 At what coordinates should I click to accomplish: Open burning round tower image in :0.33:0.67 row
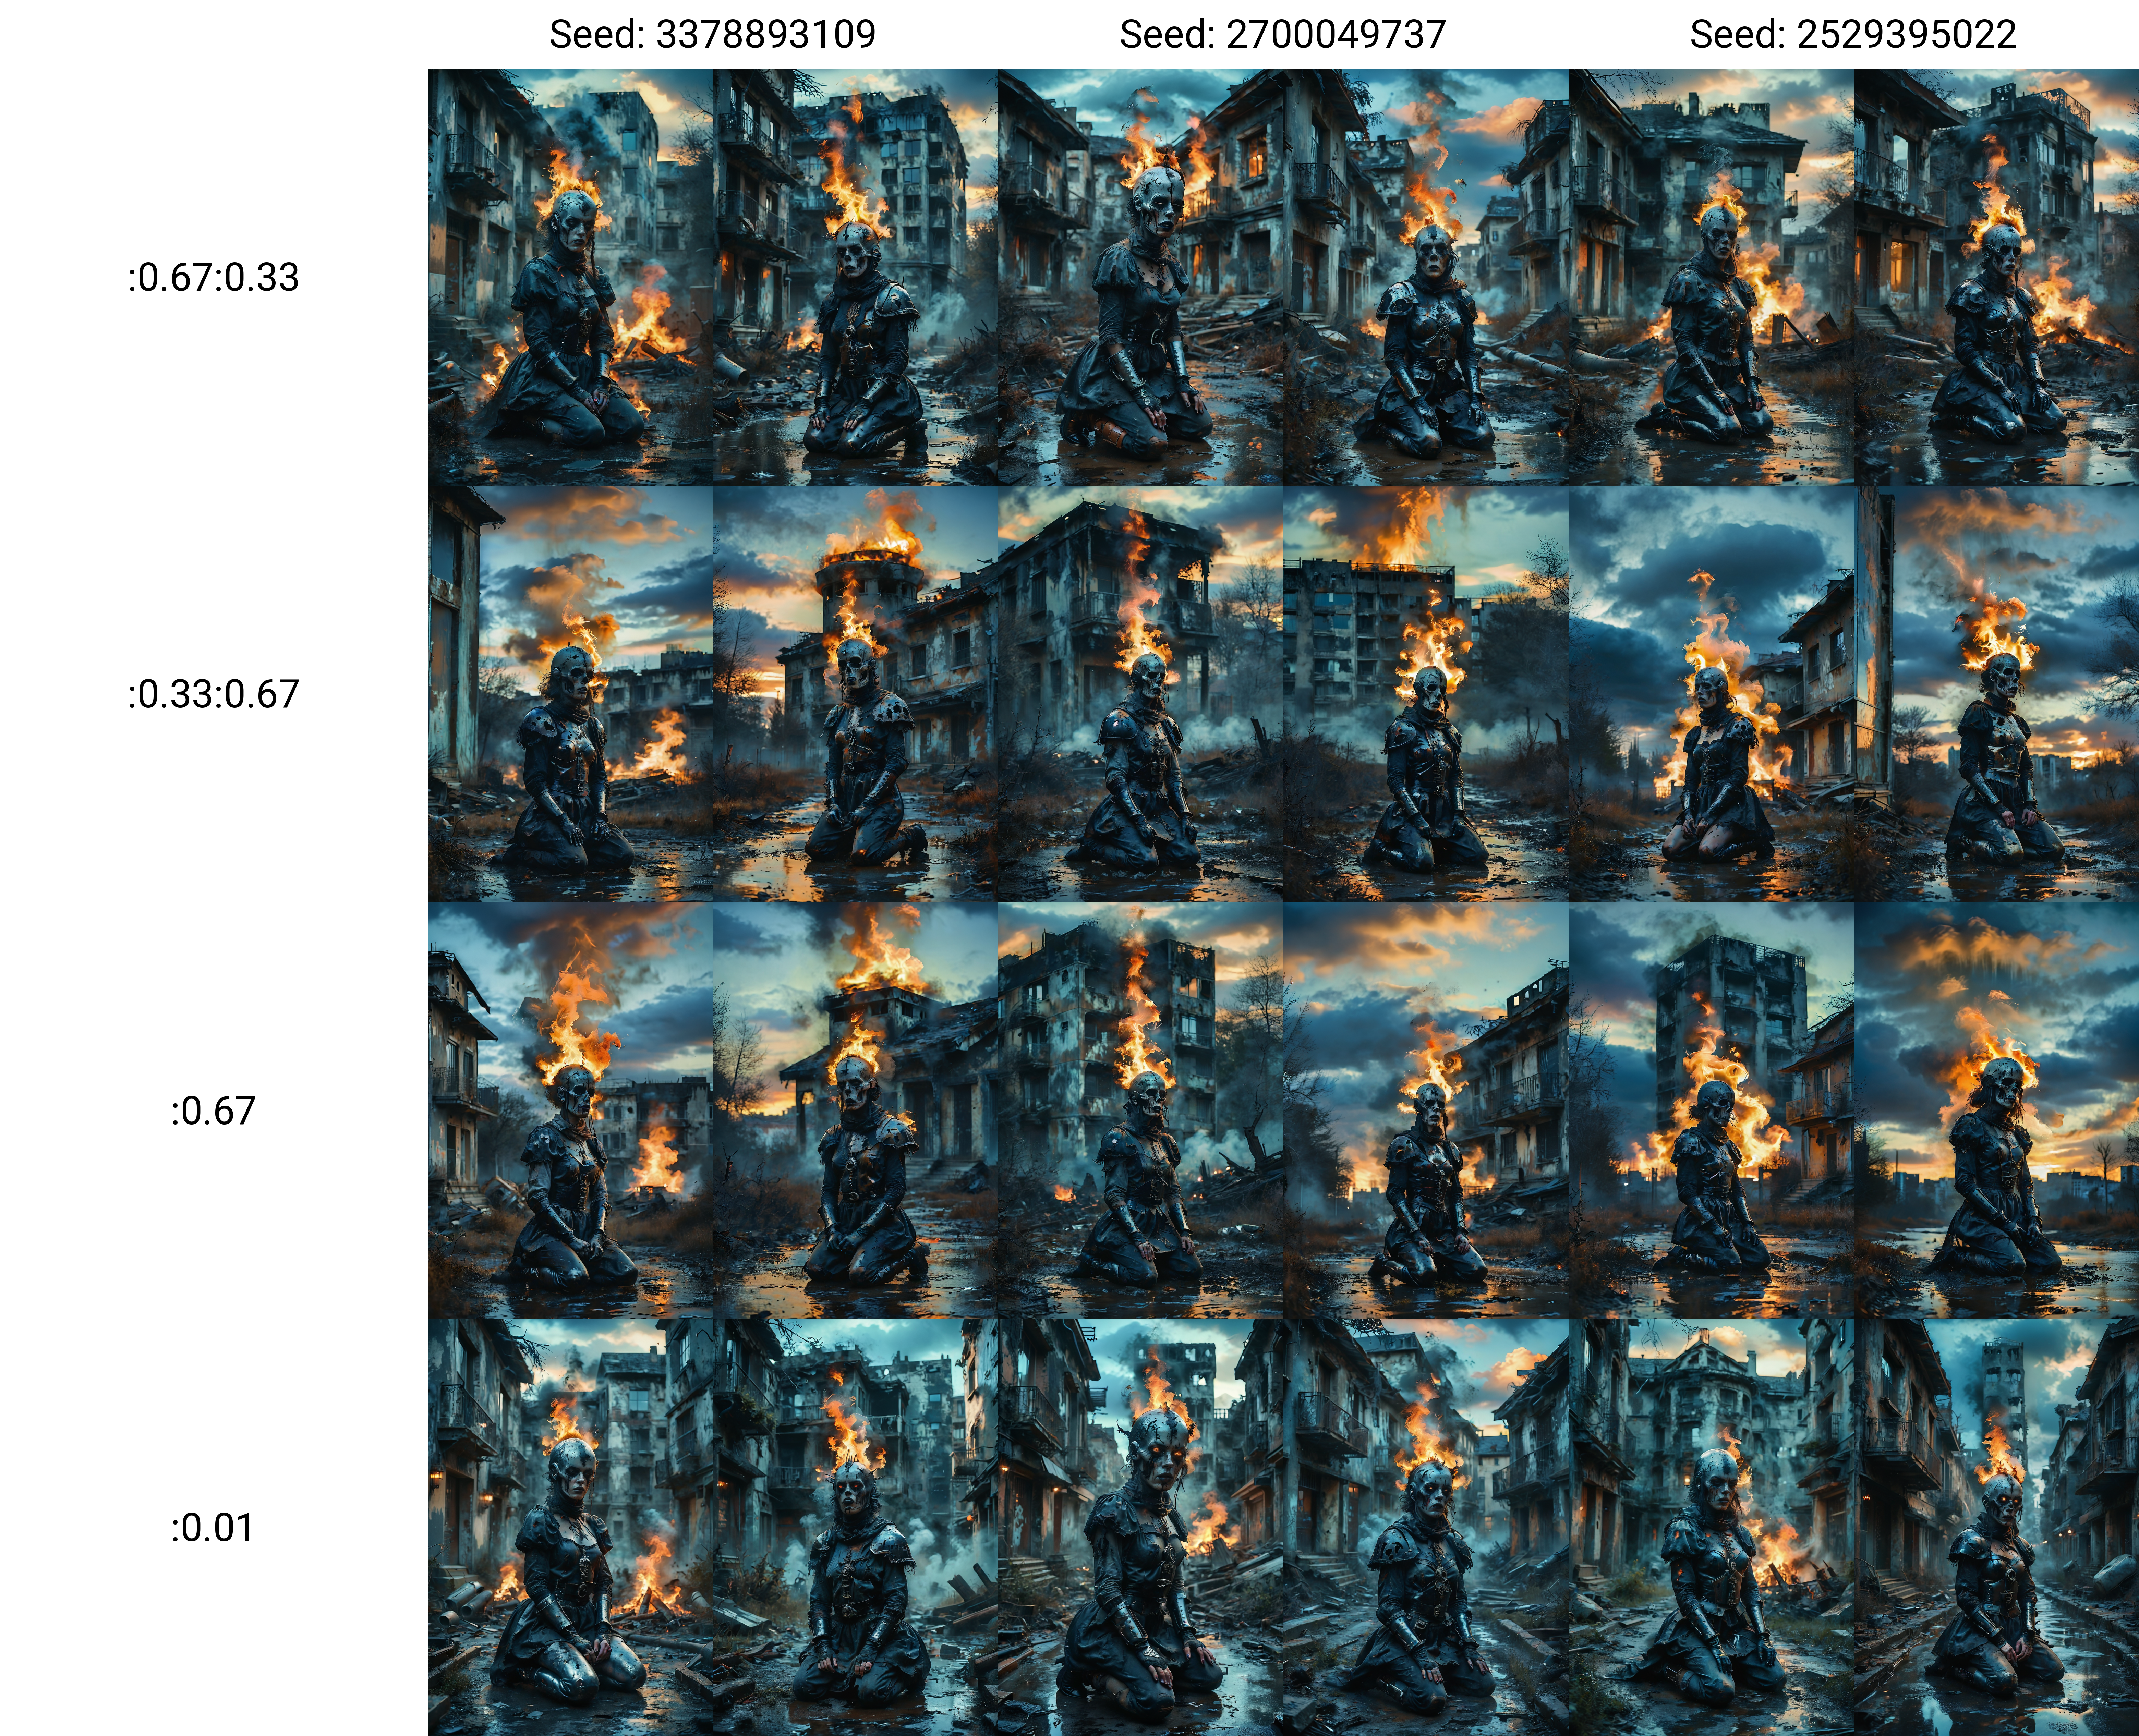pos(855,694)
